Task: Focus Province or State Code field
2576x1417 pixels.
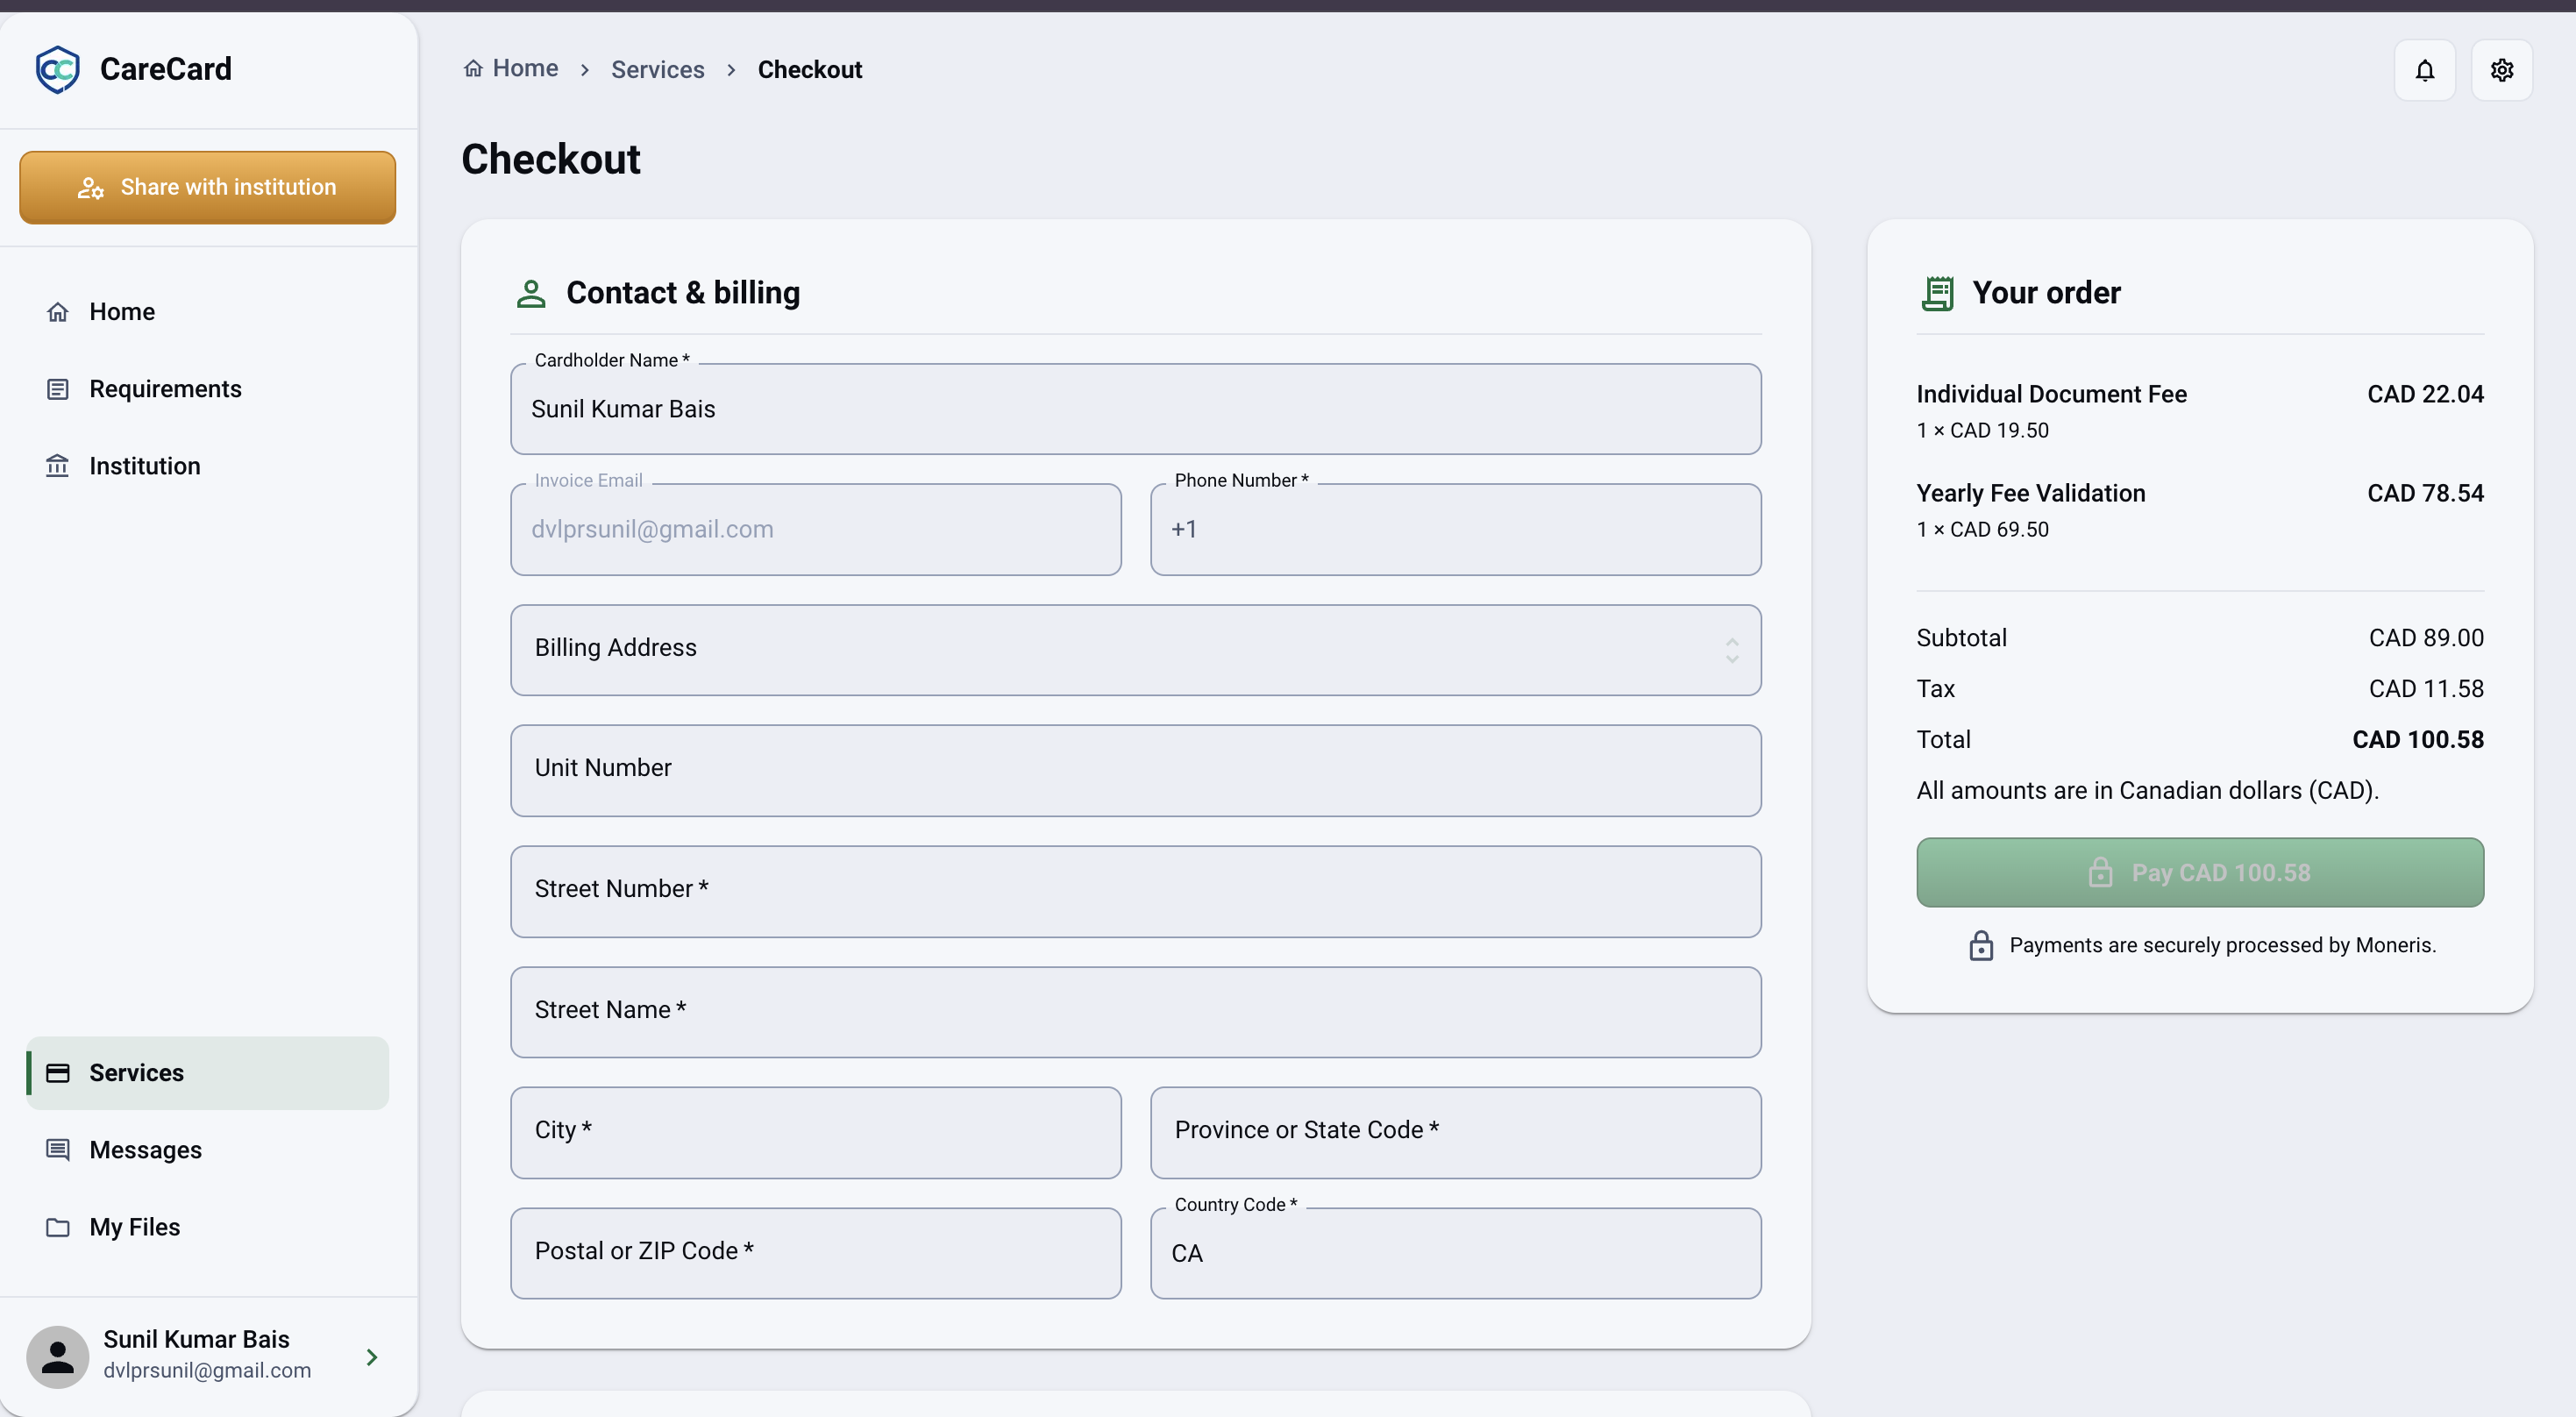Action: [x=1455, y=1133]
